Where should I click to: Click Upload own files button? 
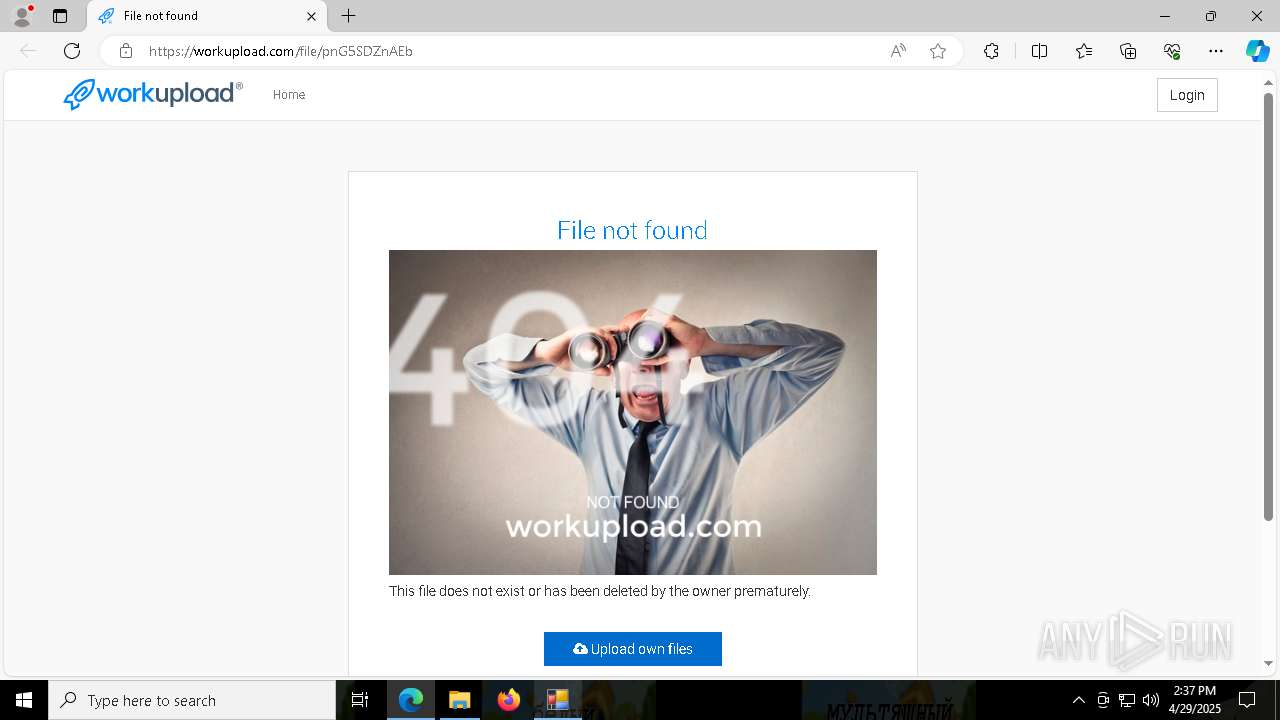[x=633, y=649]
